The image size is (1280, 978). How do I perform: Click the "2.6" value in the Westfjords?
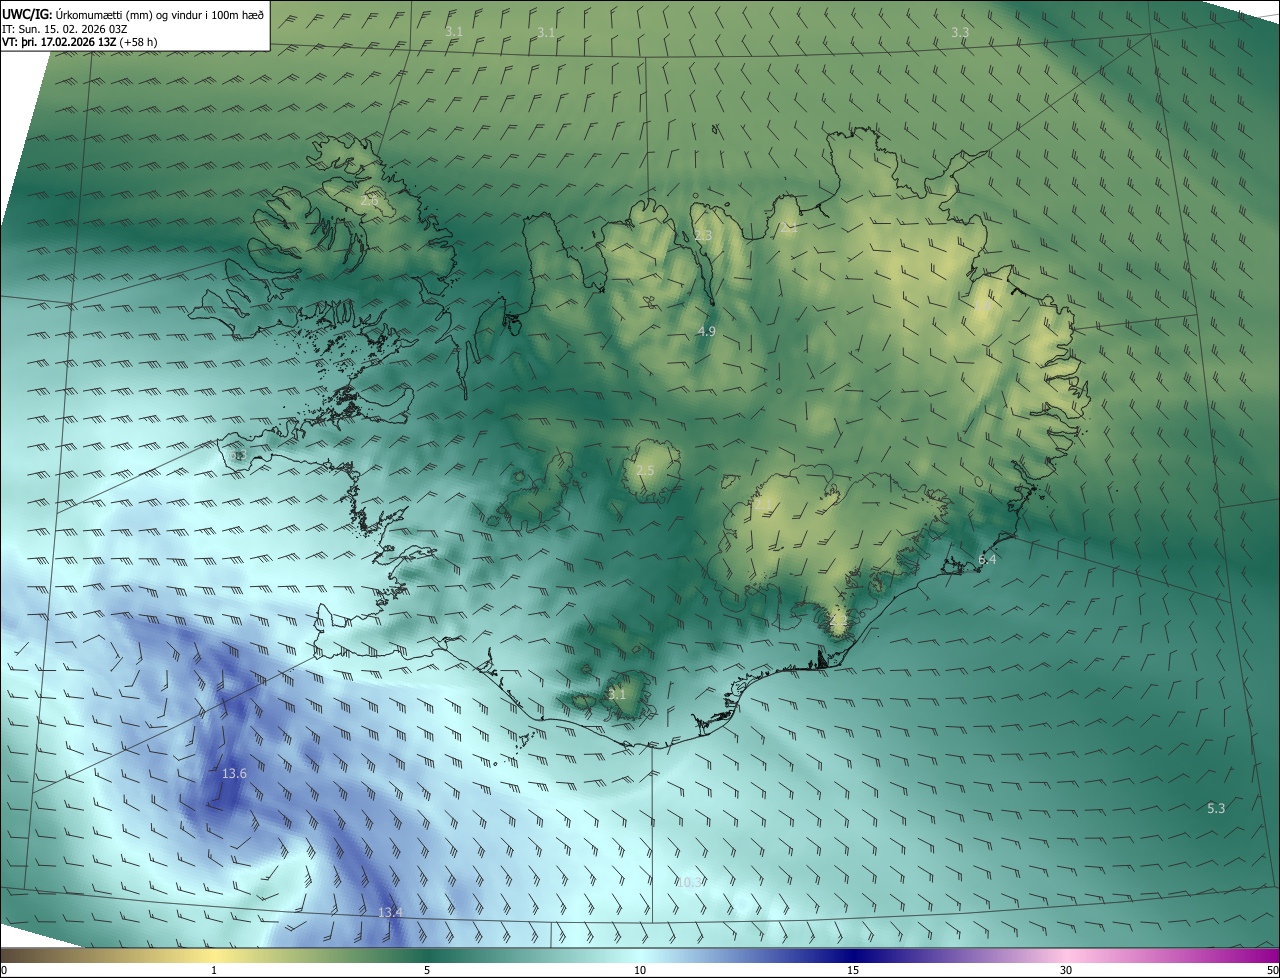coord(369,201)
